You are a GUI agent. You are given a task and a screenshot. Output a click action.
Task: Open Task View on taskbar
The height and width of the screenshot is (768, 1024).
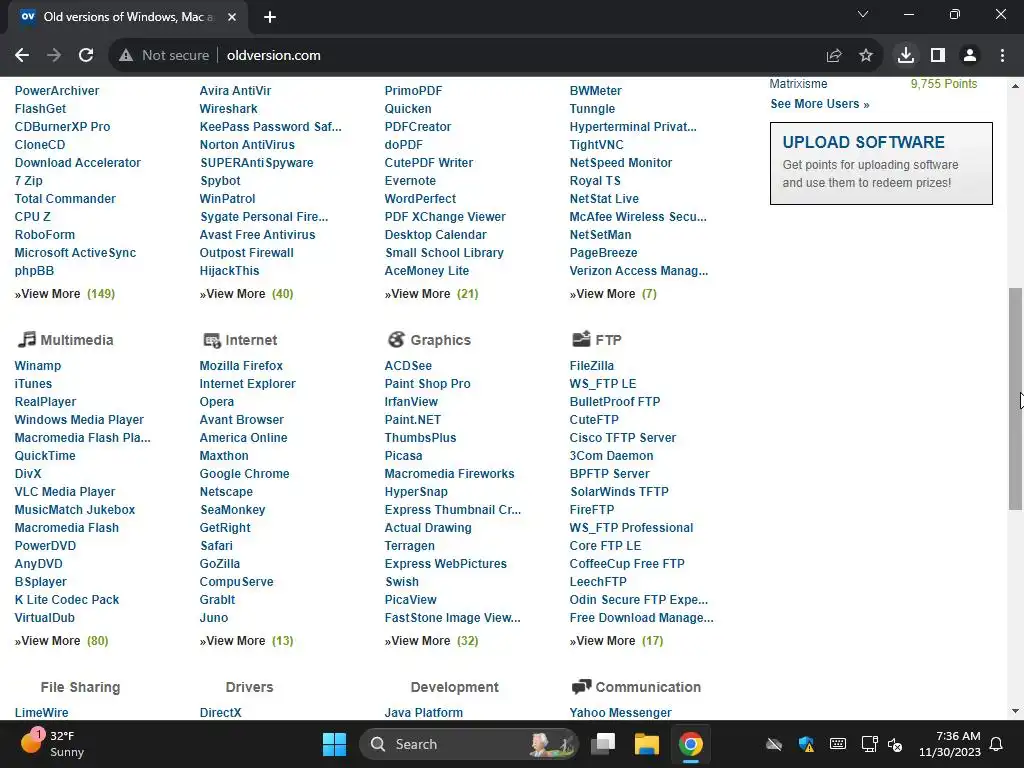[603, 744]
